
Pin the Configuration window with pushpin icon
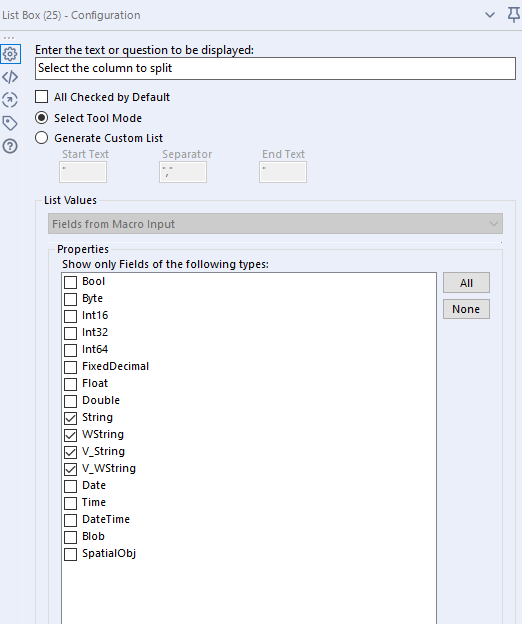tap(514, 15)
